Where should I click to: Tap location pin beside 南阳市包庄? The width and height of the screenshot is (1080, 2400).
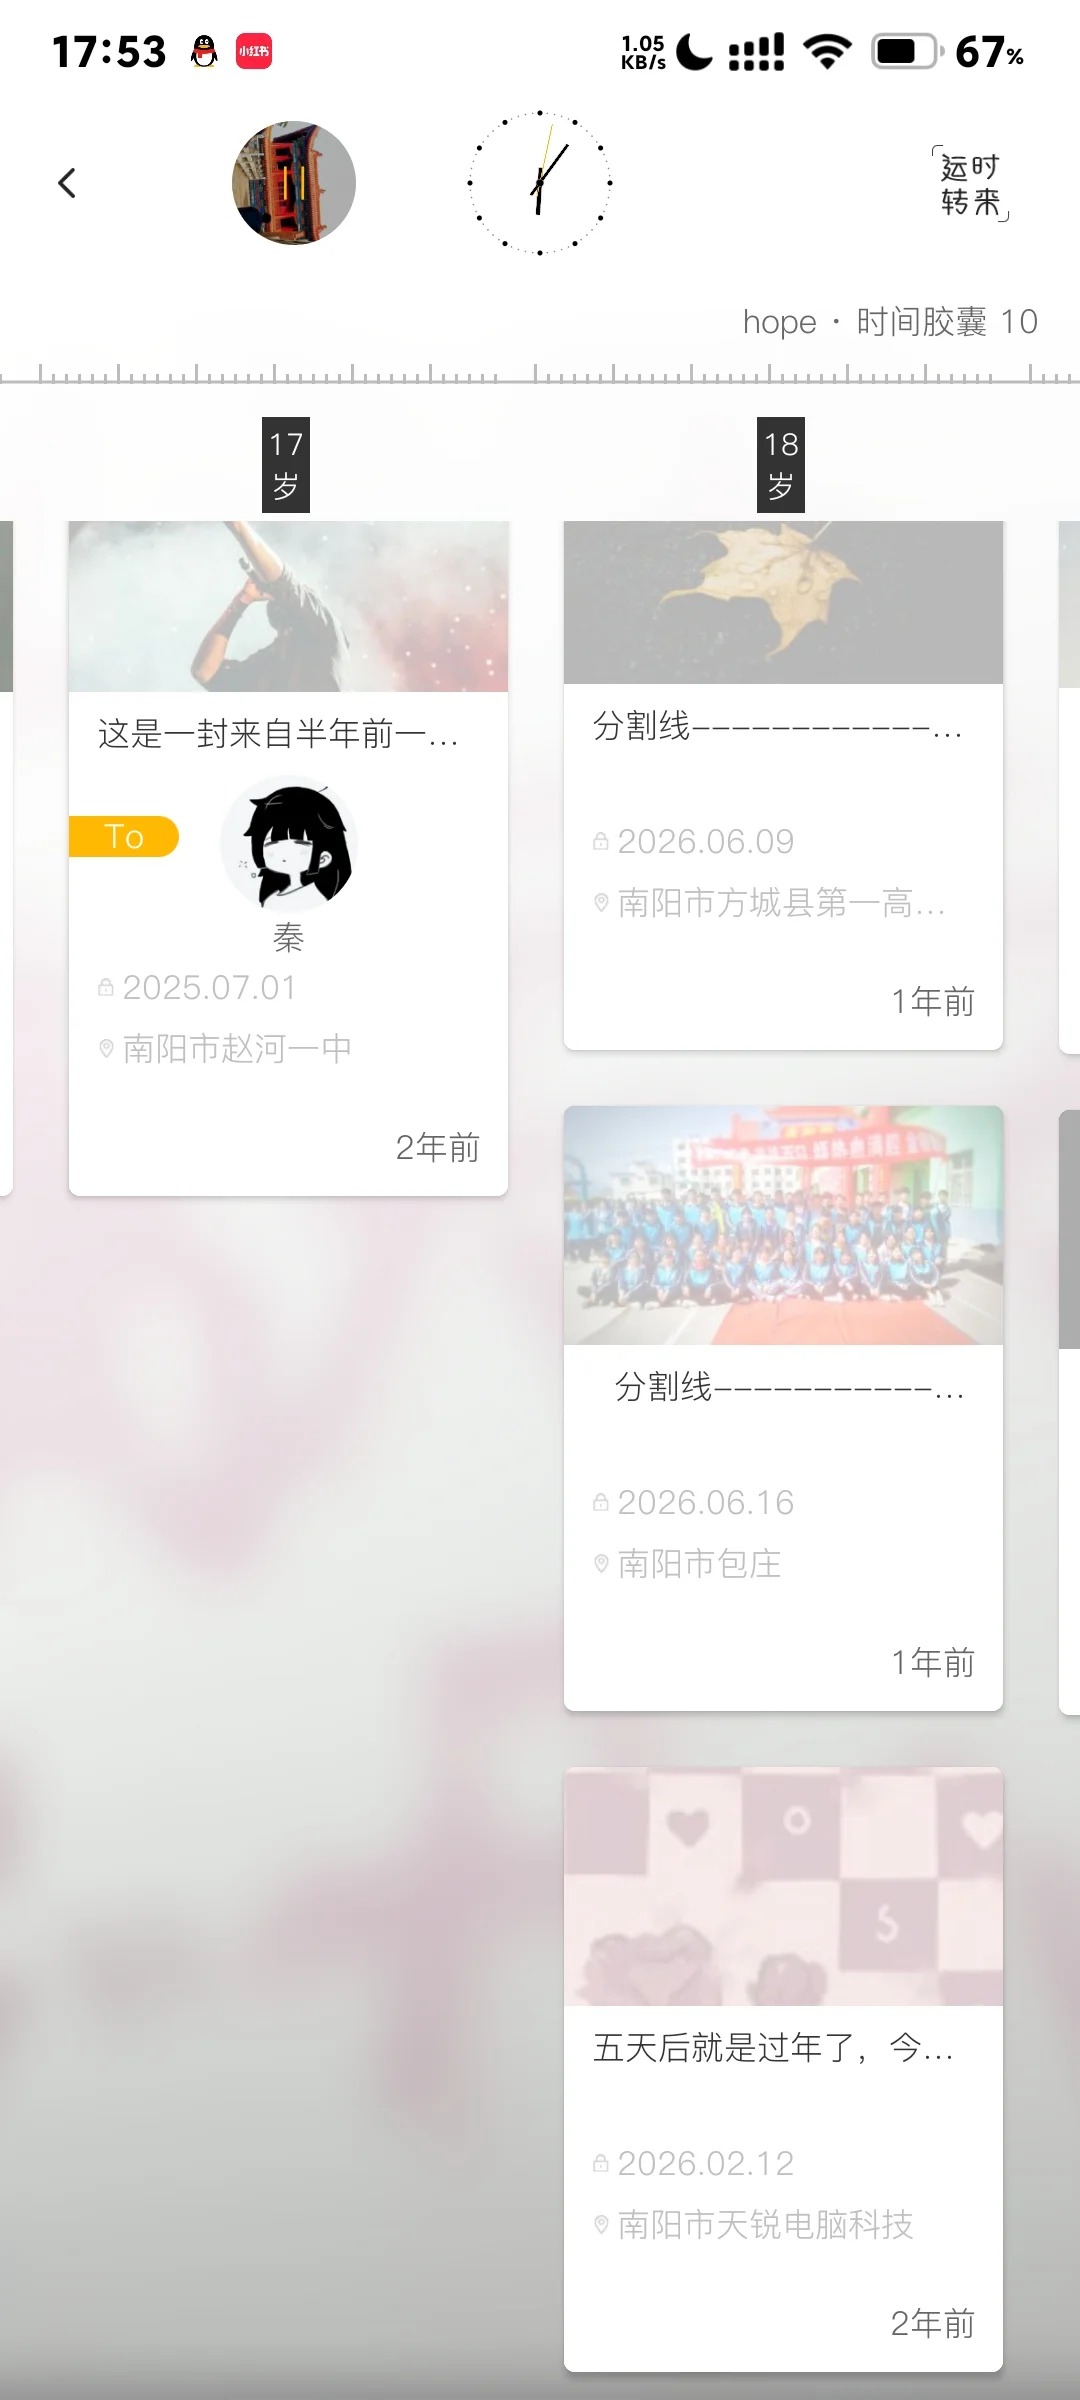(x=601, y=1563)
